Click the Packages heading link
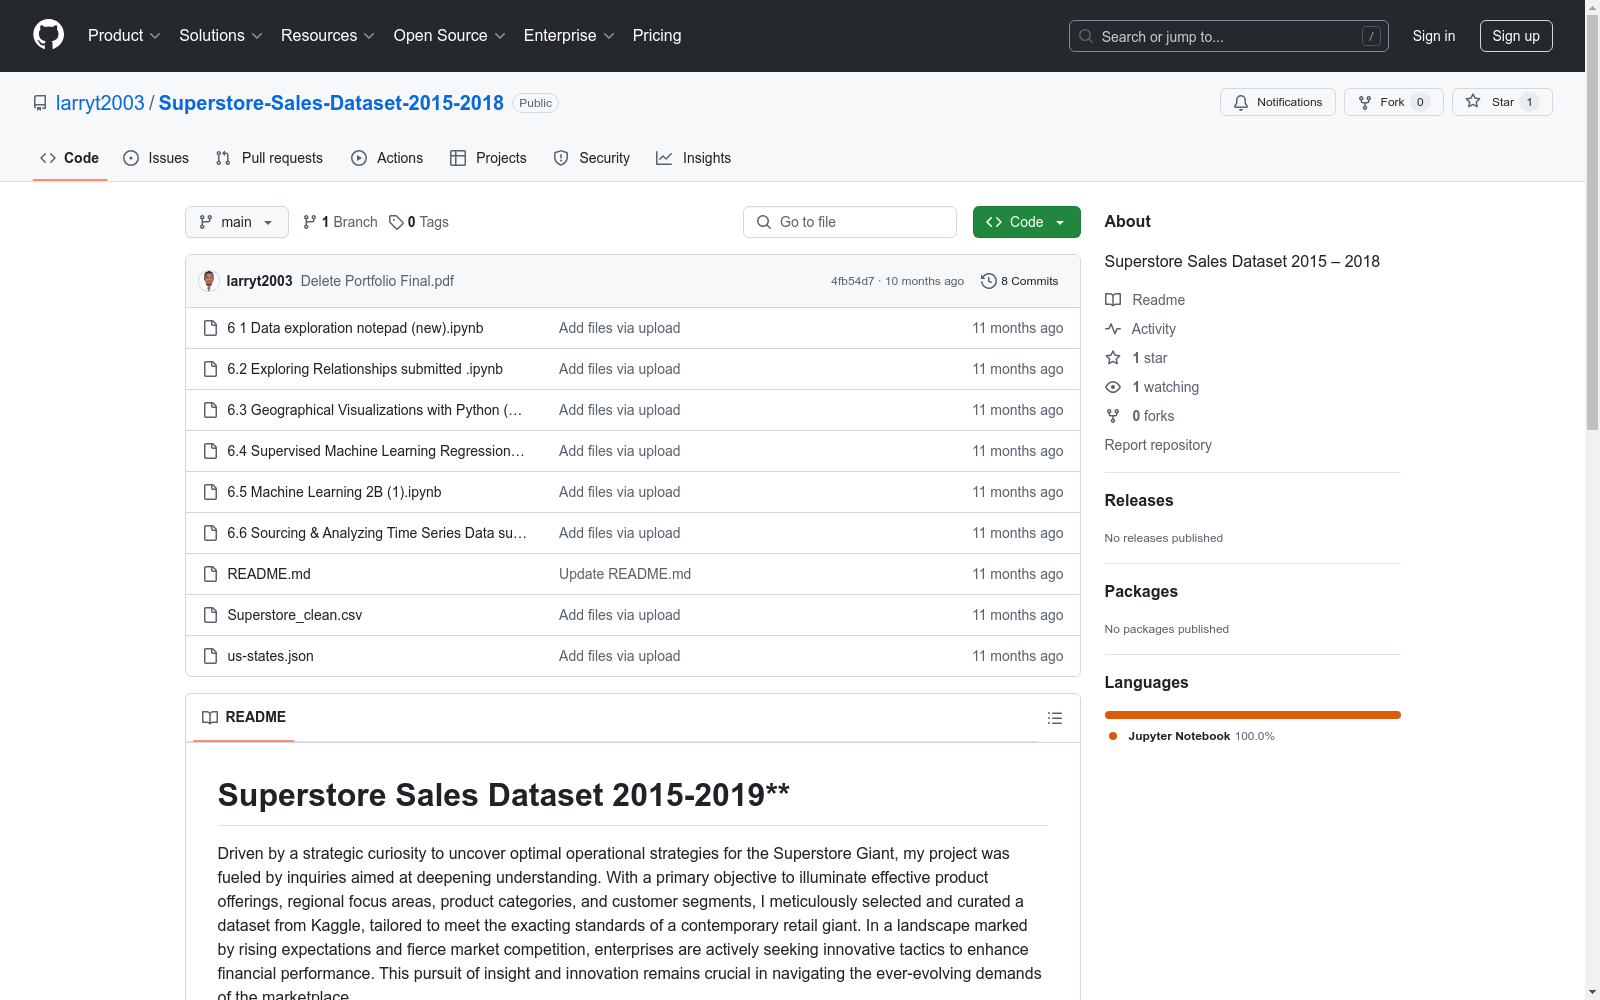Viewport: 1600px width, 1000px height. (1141, 591)
